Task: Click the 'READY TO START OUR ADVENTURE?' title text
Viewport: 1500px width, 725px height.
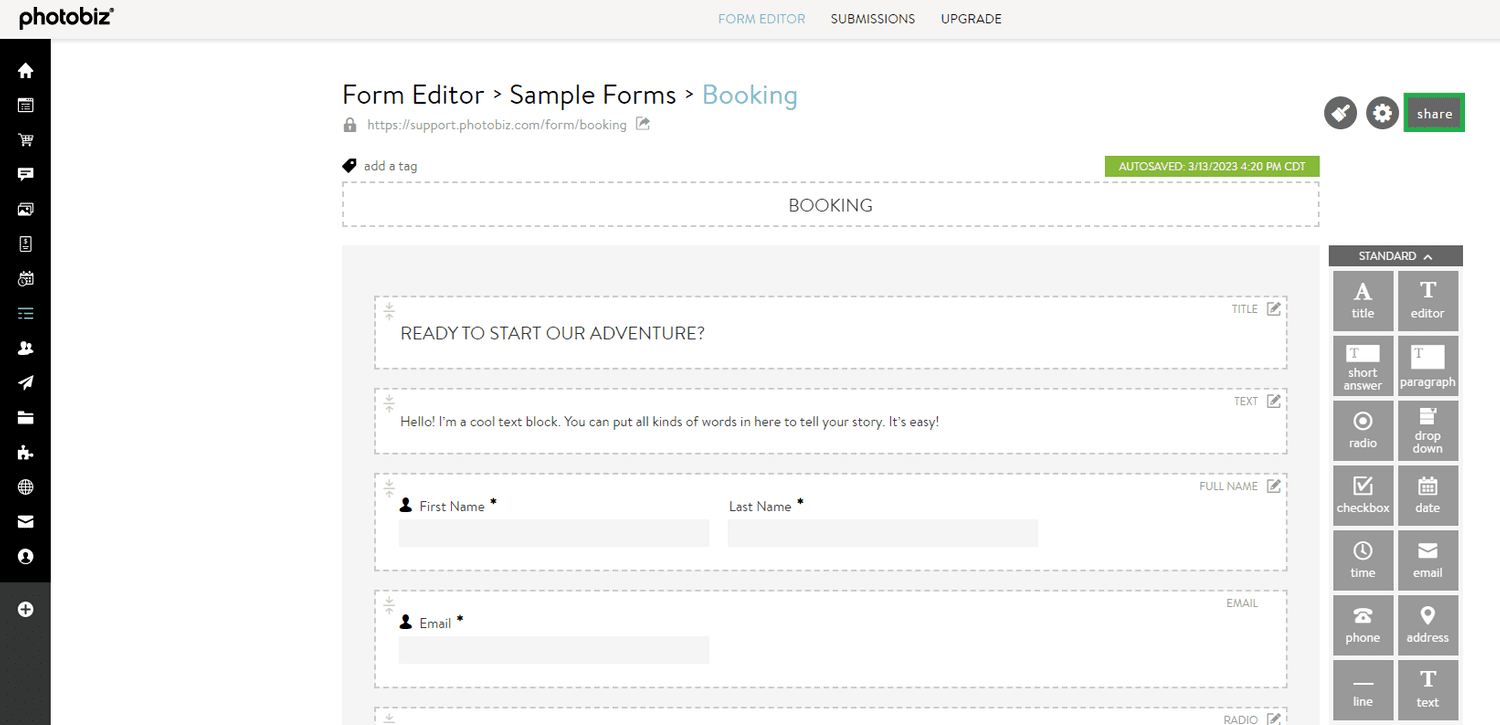Action: click(x=553, y=334)
